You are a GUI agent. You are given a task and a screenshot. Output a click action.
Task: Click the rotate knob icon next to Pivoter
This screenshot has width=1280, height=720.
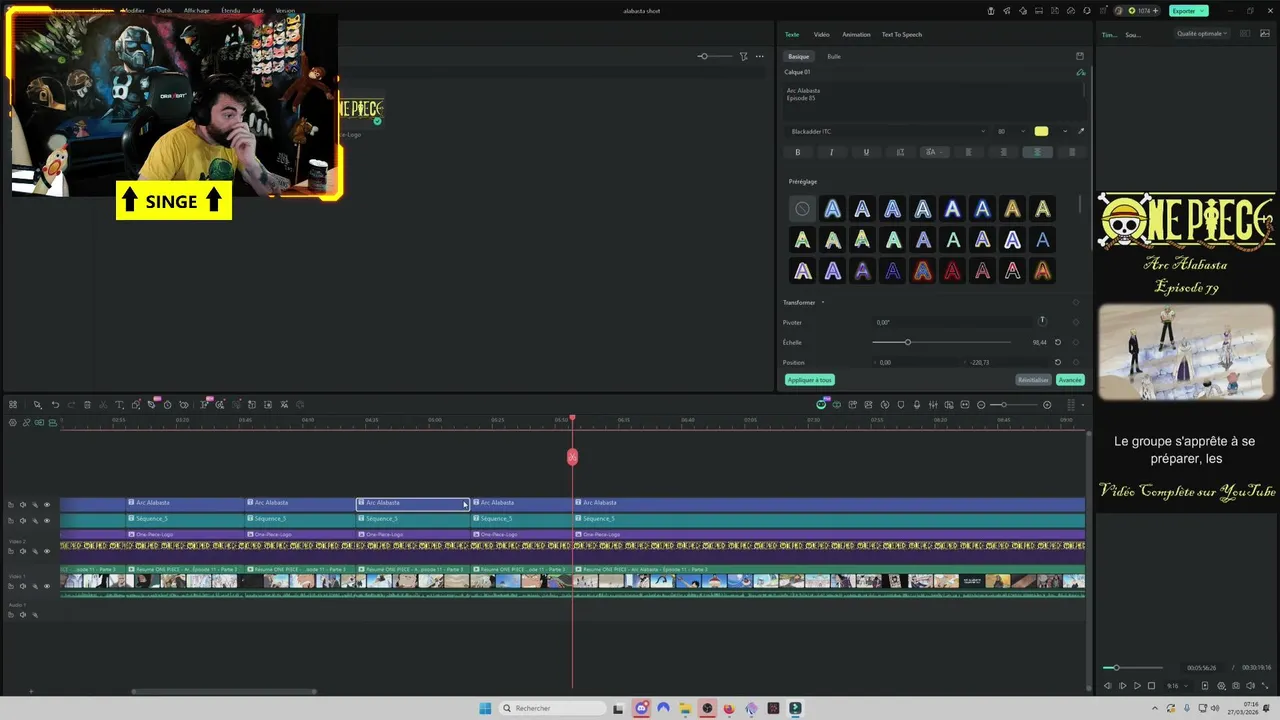[1042, 321]
